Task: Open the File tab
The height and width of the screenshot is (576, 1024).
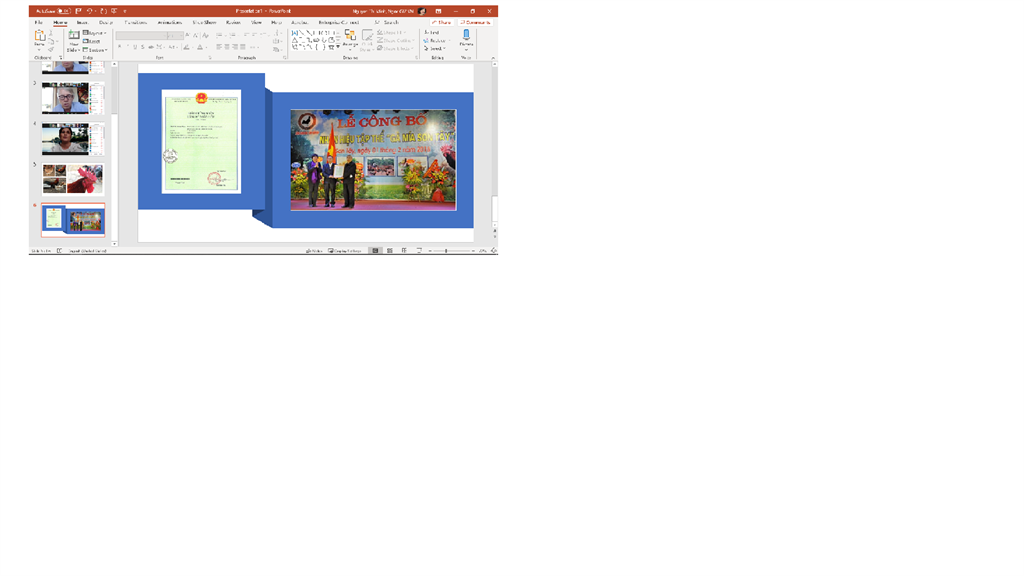Action: pos(39,22)
